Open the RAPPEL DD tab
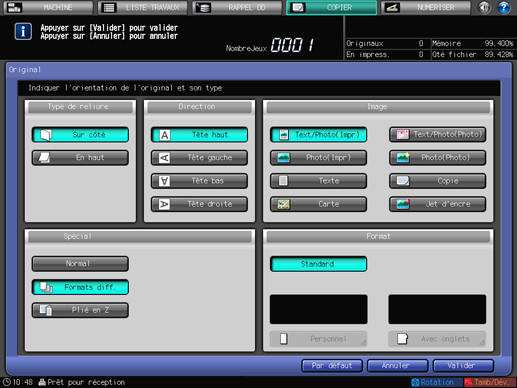The image size is (517, 388). (x=237, y=7)
